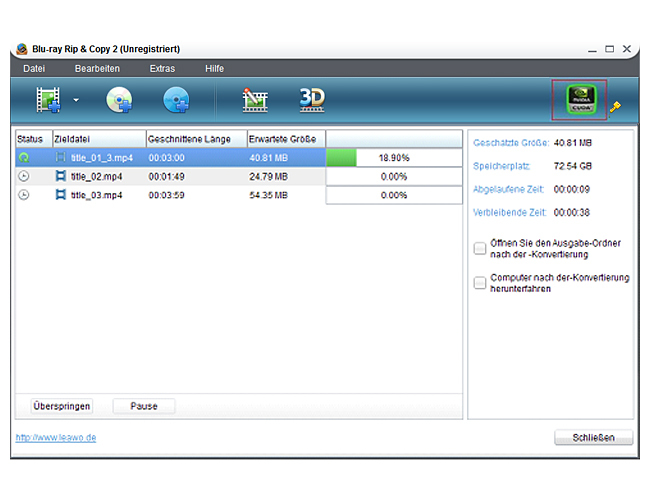This screenshot has width=650, height=500.
Task: Enable open output folder after conversion checkbox
Action: 480,248
